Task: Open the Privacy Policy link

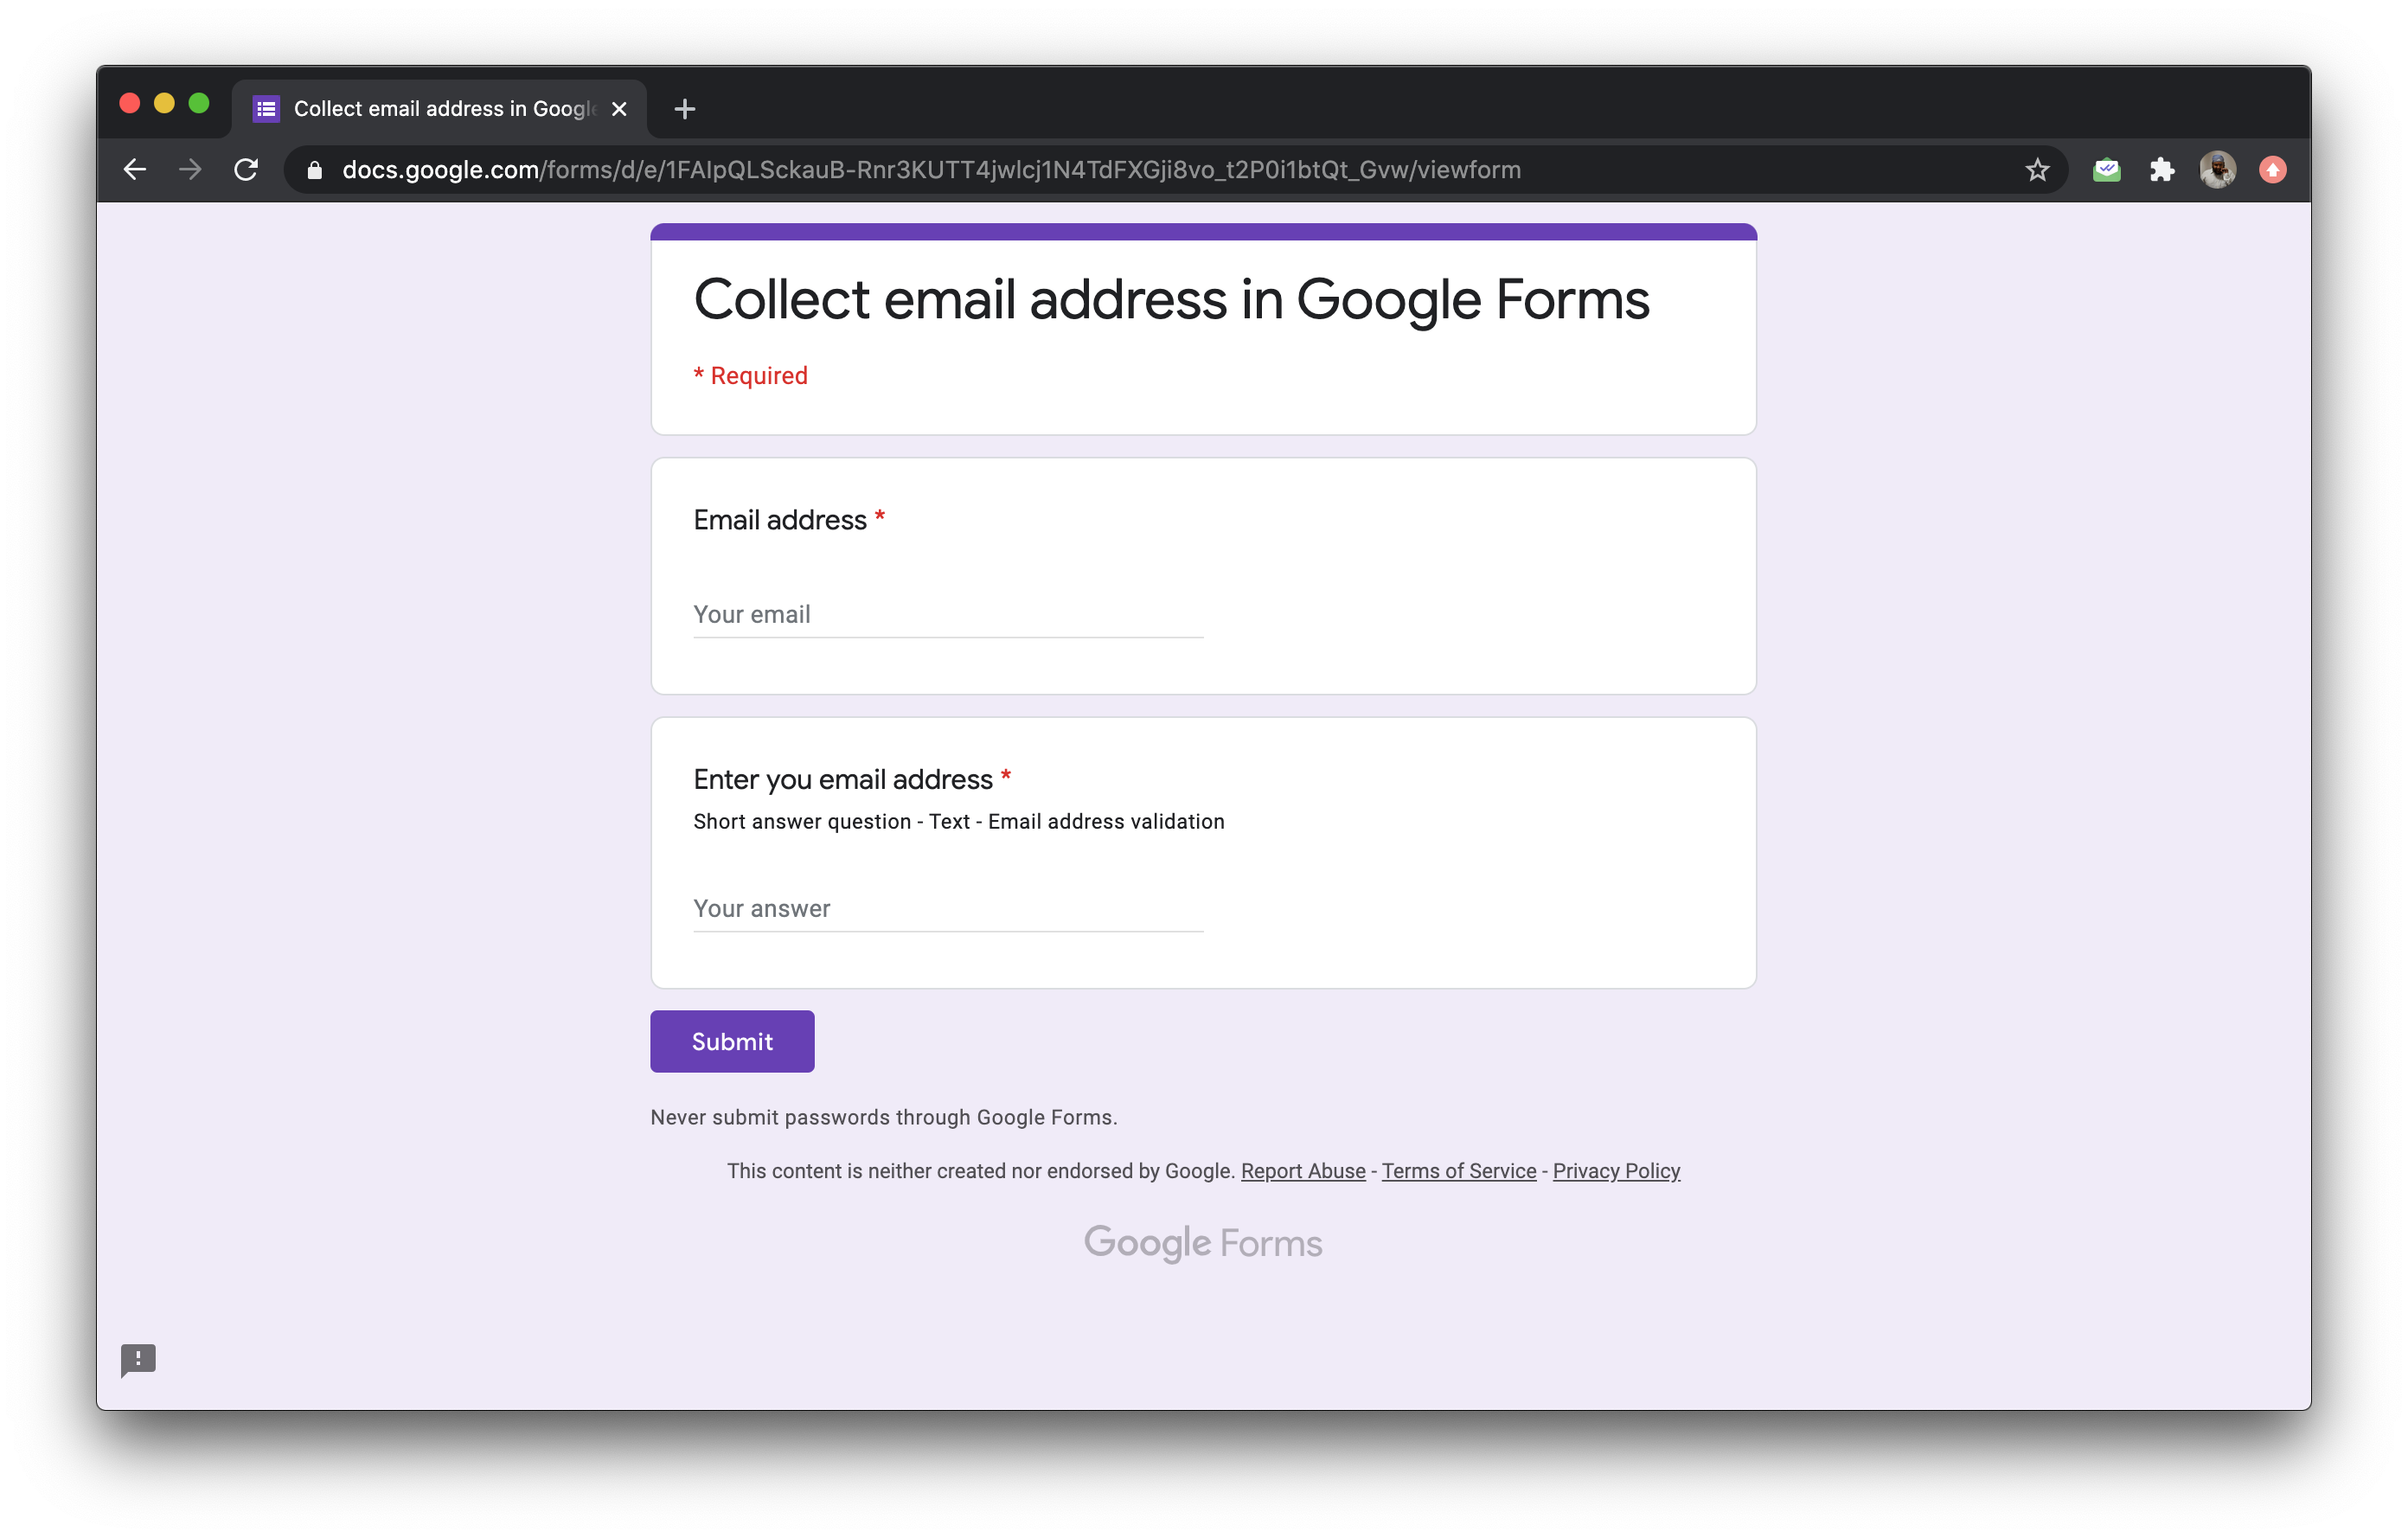Action: click(x=1615, y=1171)
